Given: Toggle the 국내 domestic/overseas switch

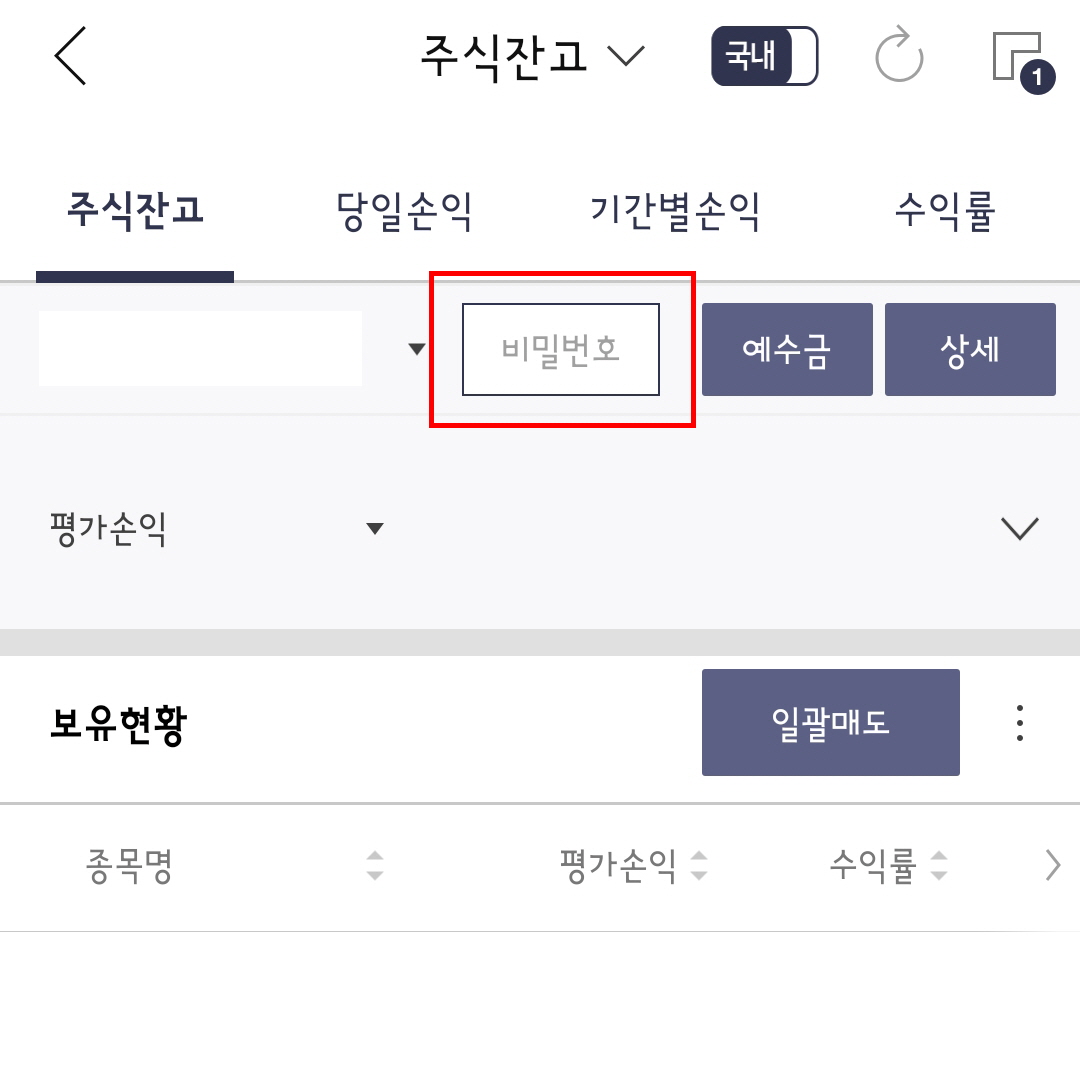Looking at the screenshot, I should tap(765, 56).
